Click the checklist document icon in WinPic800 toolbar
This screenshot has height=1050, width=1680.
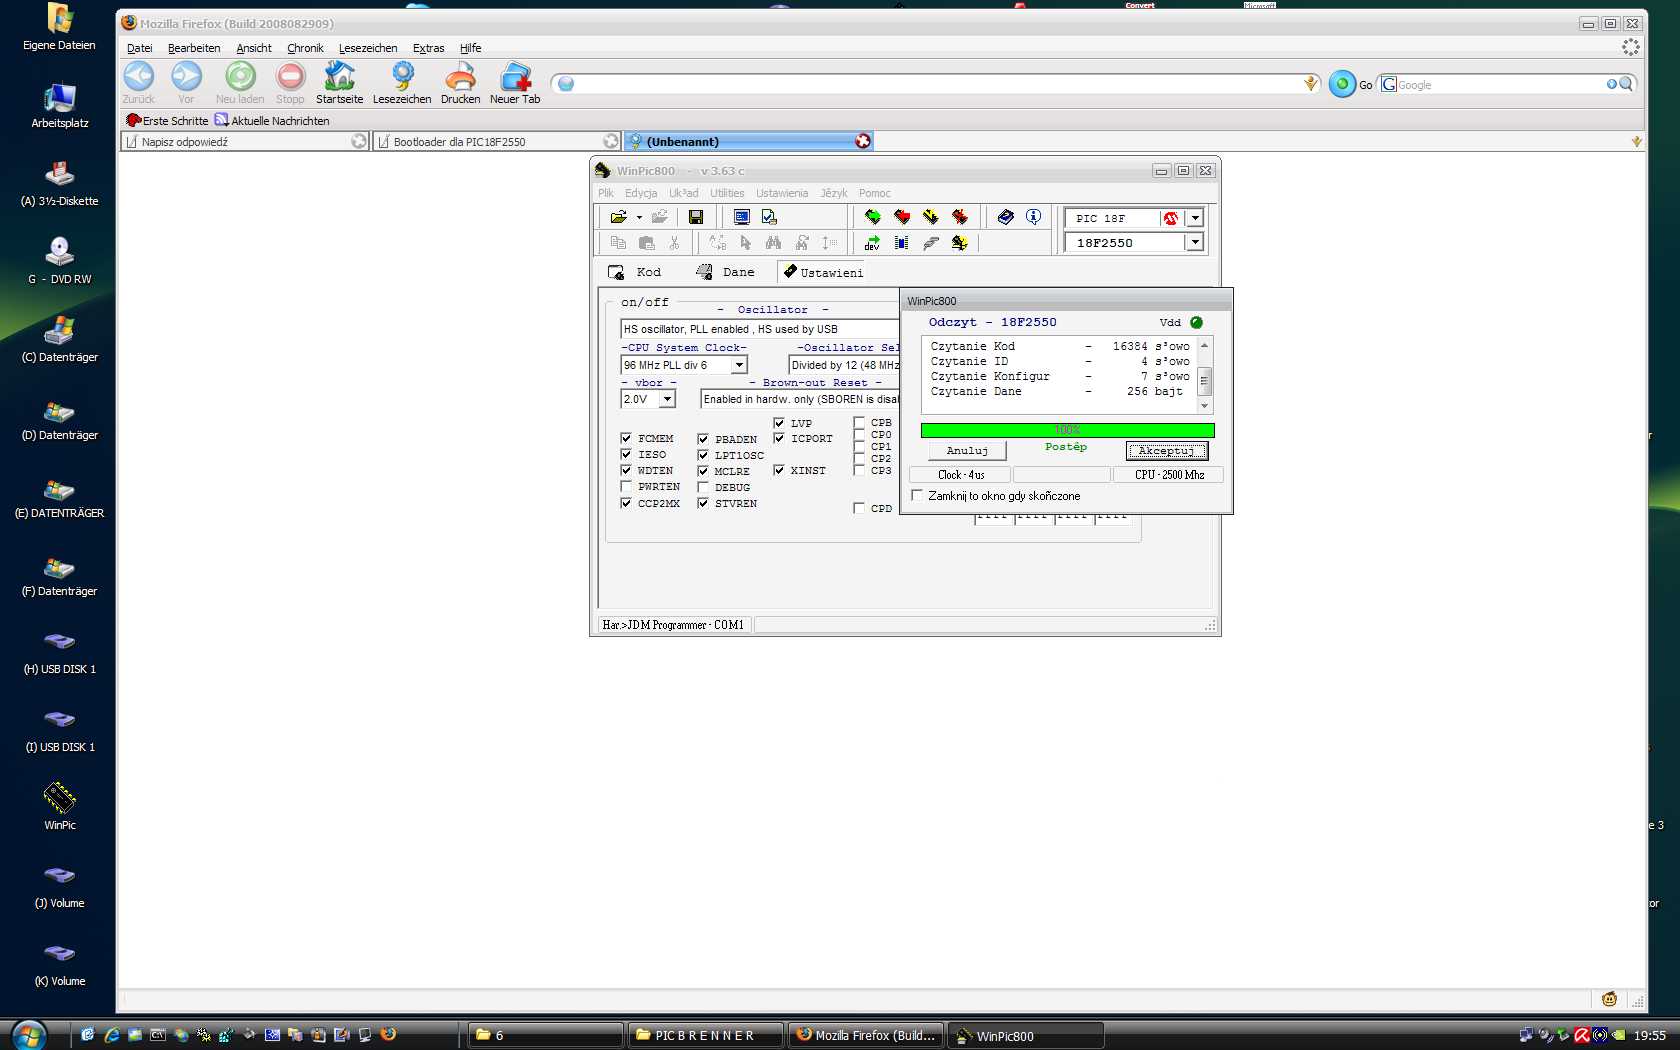point(769,217)
